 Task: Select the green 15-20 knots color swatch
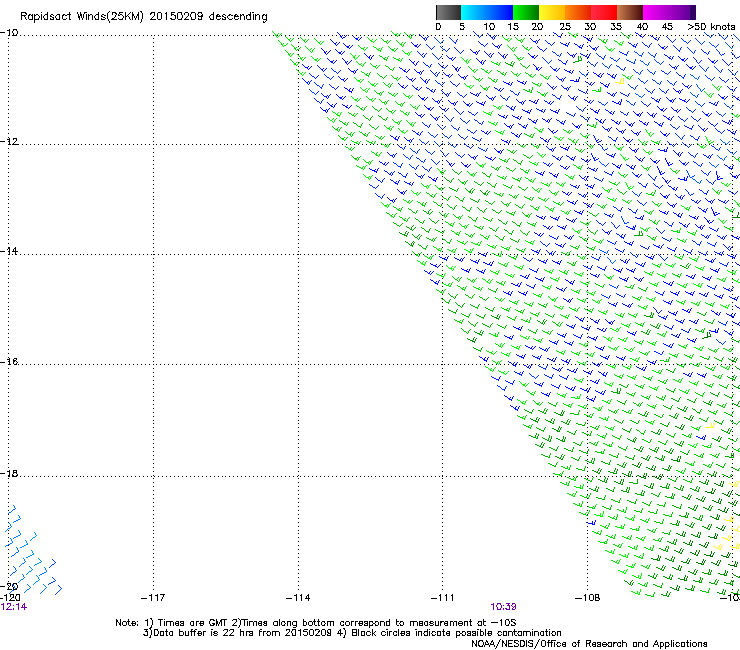pos(526,12)
